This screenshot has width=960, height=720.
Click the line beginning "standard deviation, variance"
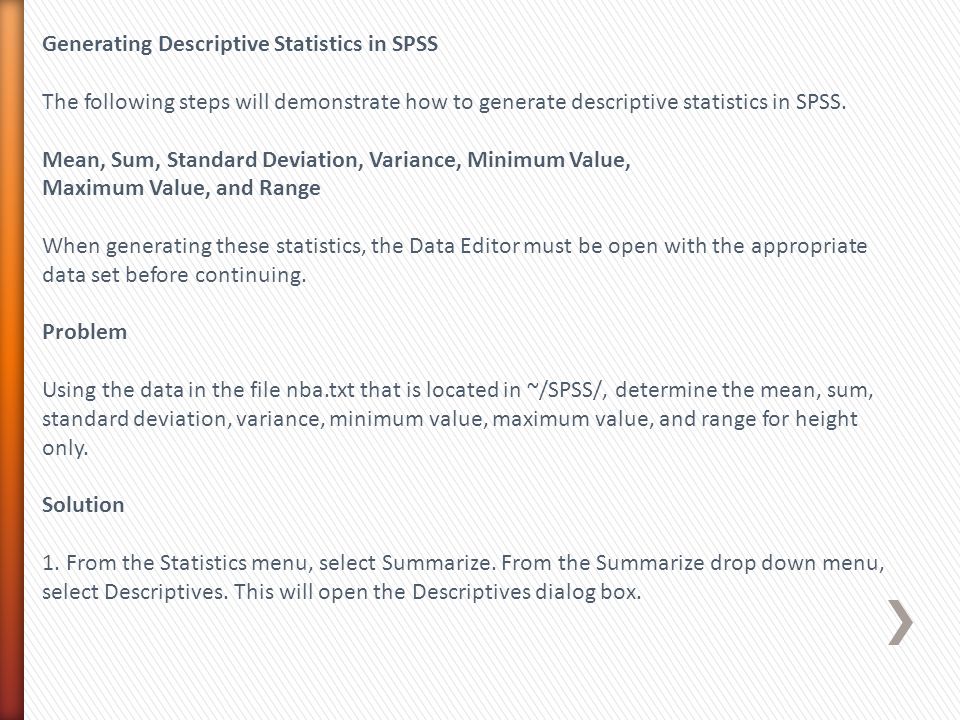tap(450, 419)
